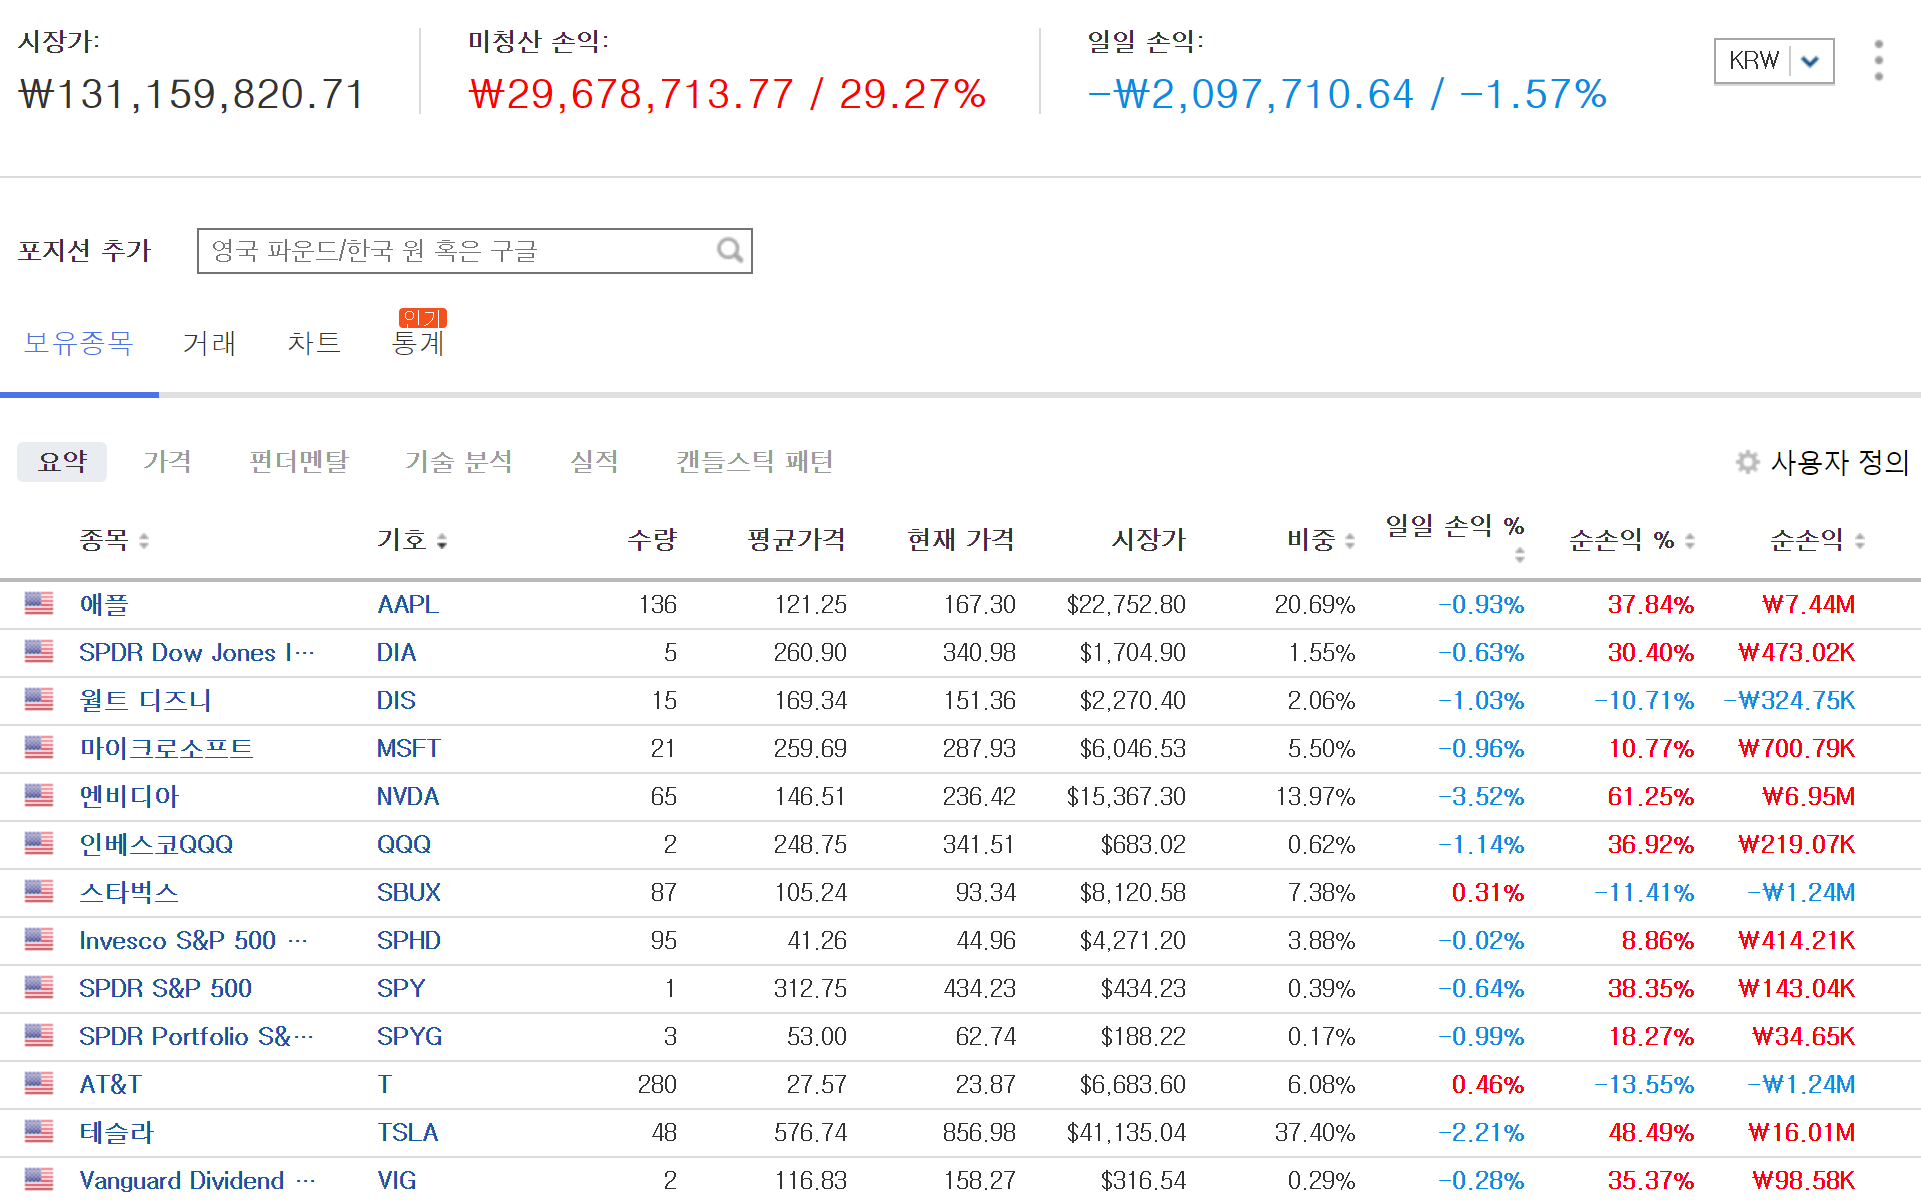Sort by 일일 손익 % arrows
This screenshot has width=1921, height=1204.
tap(1520, 555)
